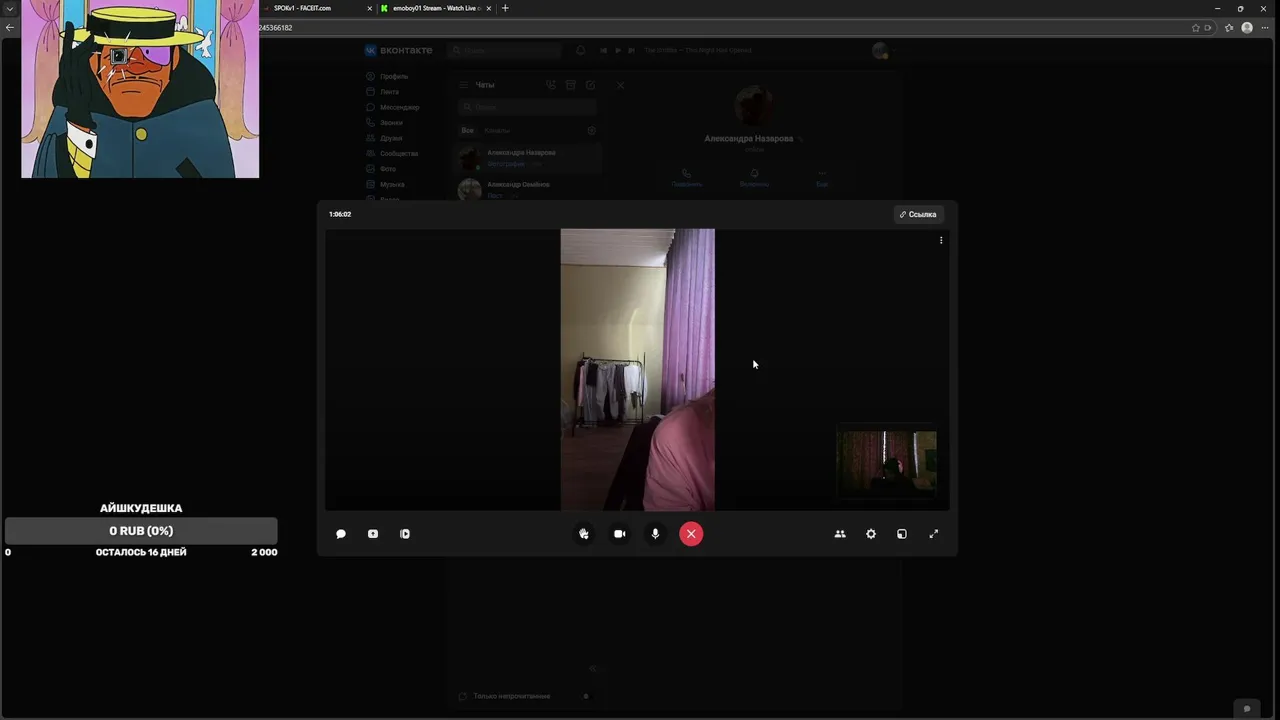Image resolution: width=1280 pixels, height=720 pixels.
Task: Open Мессенджер in VK sidebar
Action: click(393, 107)
